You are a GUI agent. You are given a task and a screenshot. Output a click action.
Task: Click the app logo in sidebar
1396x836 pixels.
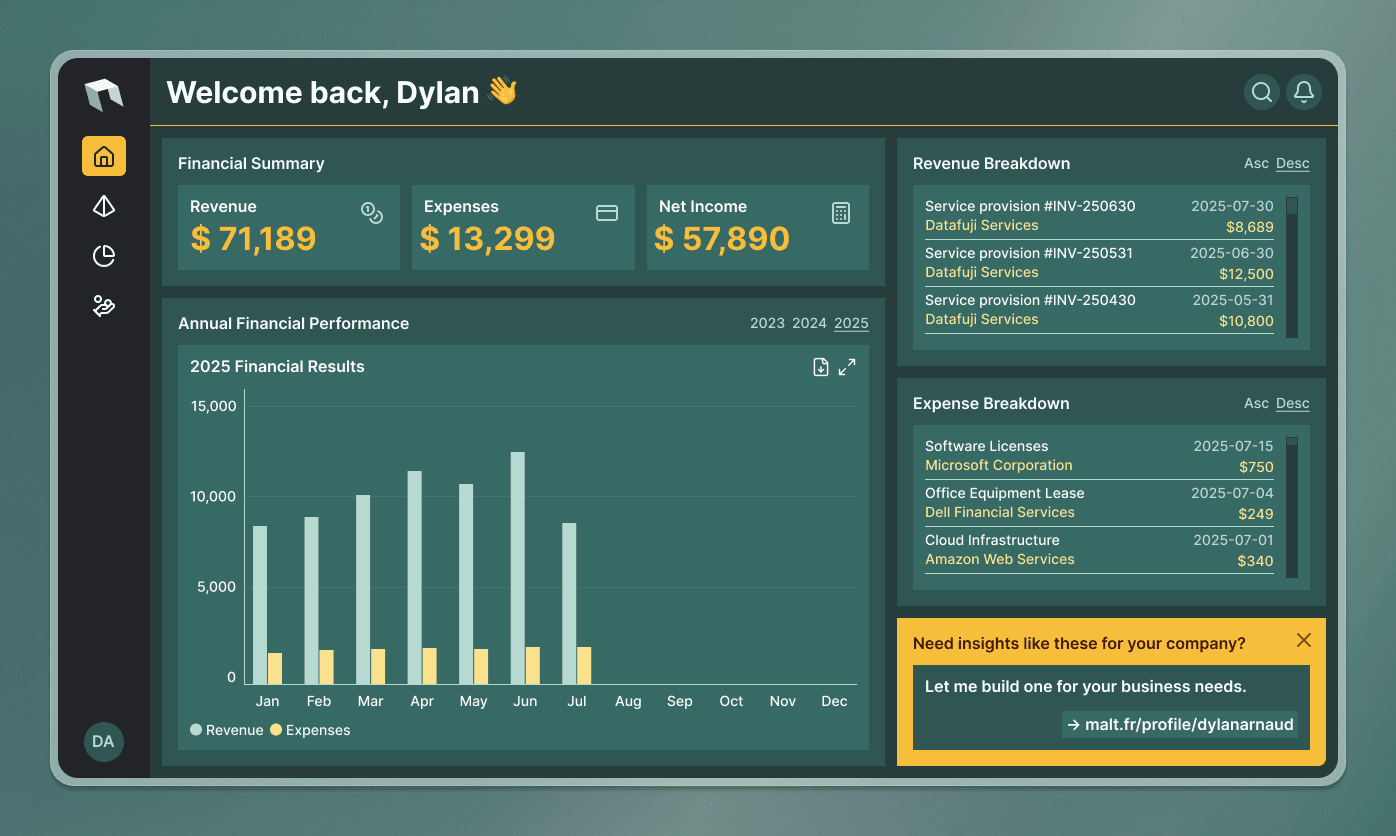pos(104,95)
